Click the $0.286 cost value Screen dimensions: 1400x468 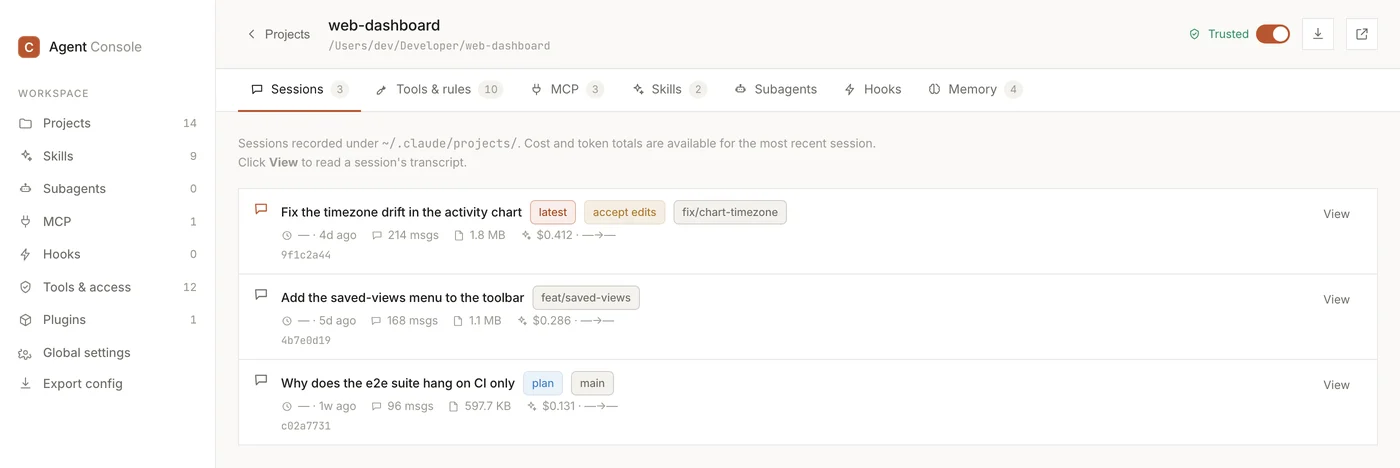(x=552, y=321)
